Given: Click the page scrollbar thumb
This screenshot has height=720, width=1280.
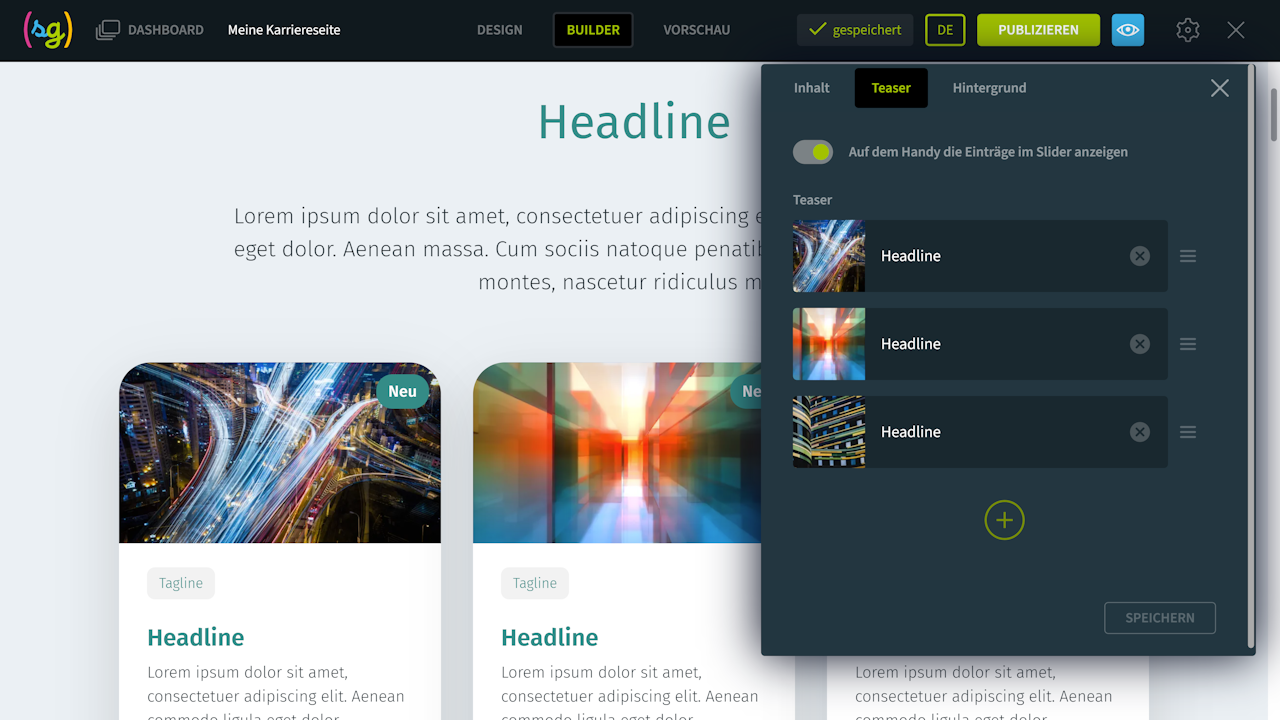Looking at the screenshot, I should click(1273, 113).
